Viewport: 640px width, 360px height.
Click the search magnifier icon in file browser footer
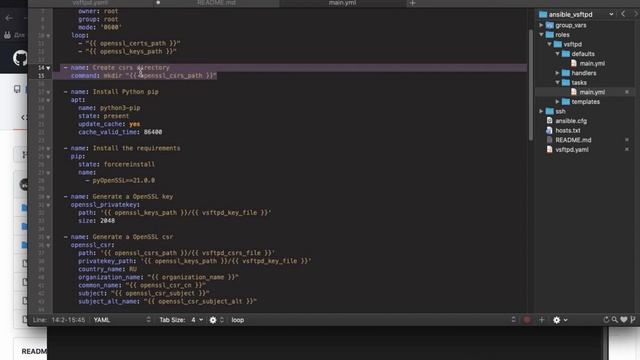[x=615, y=320]
